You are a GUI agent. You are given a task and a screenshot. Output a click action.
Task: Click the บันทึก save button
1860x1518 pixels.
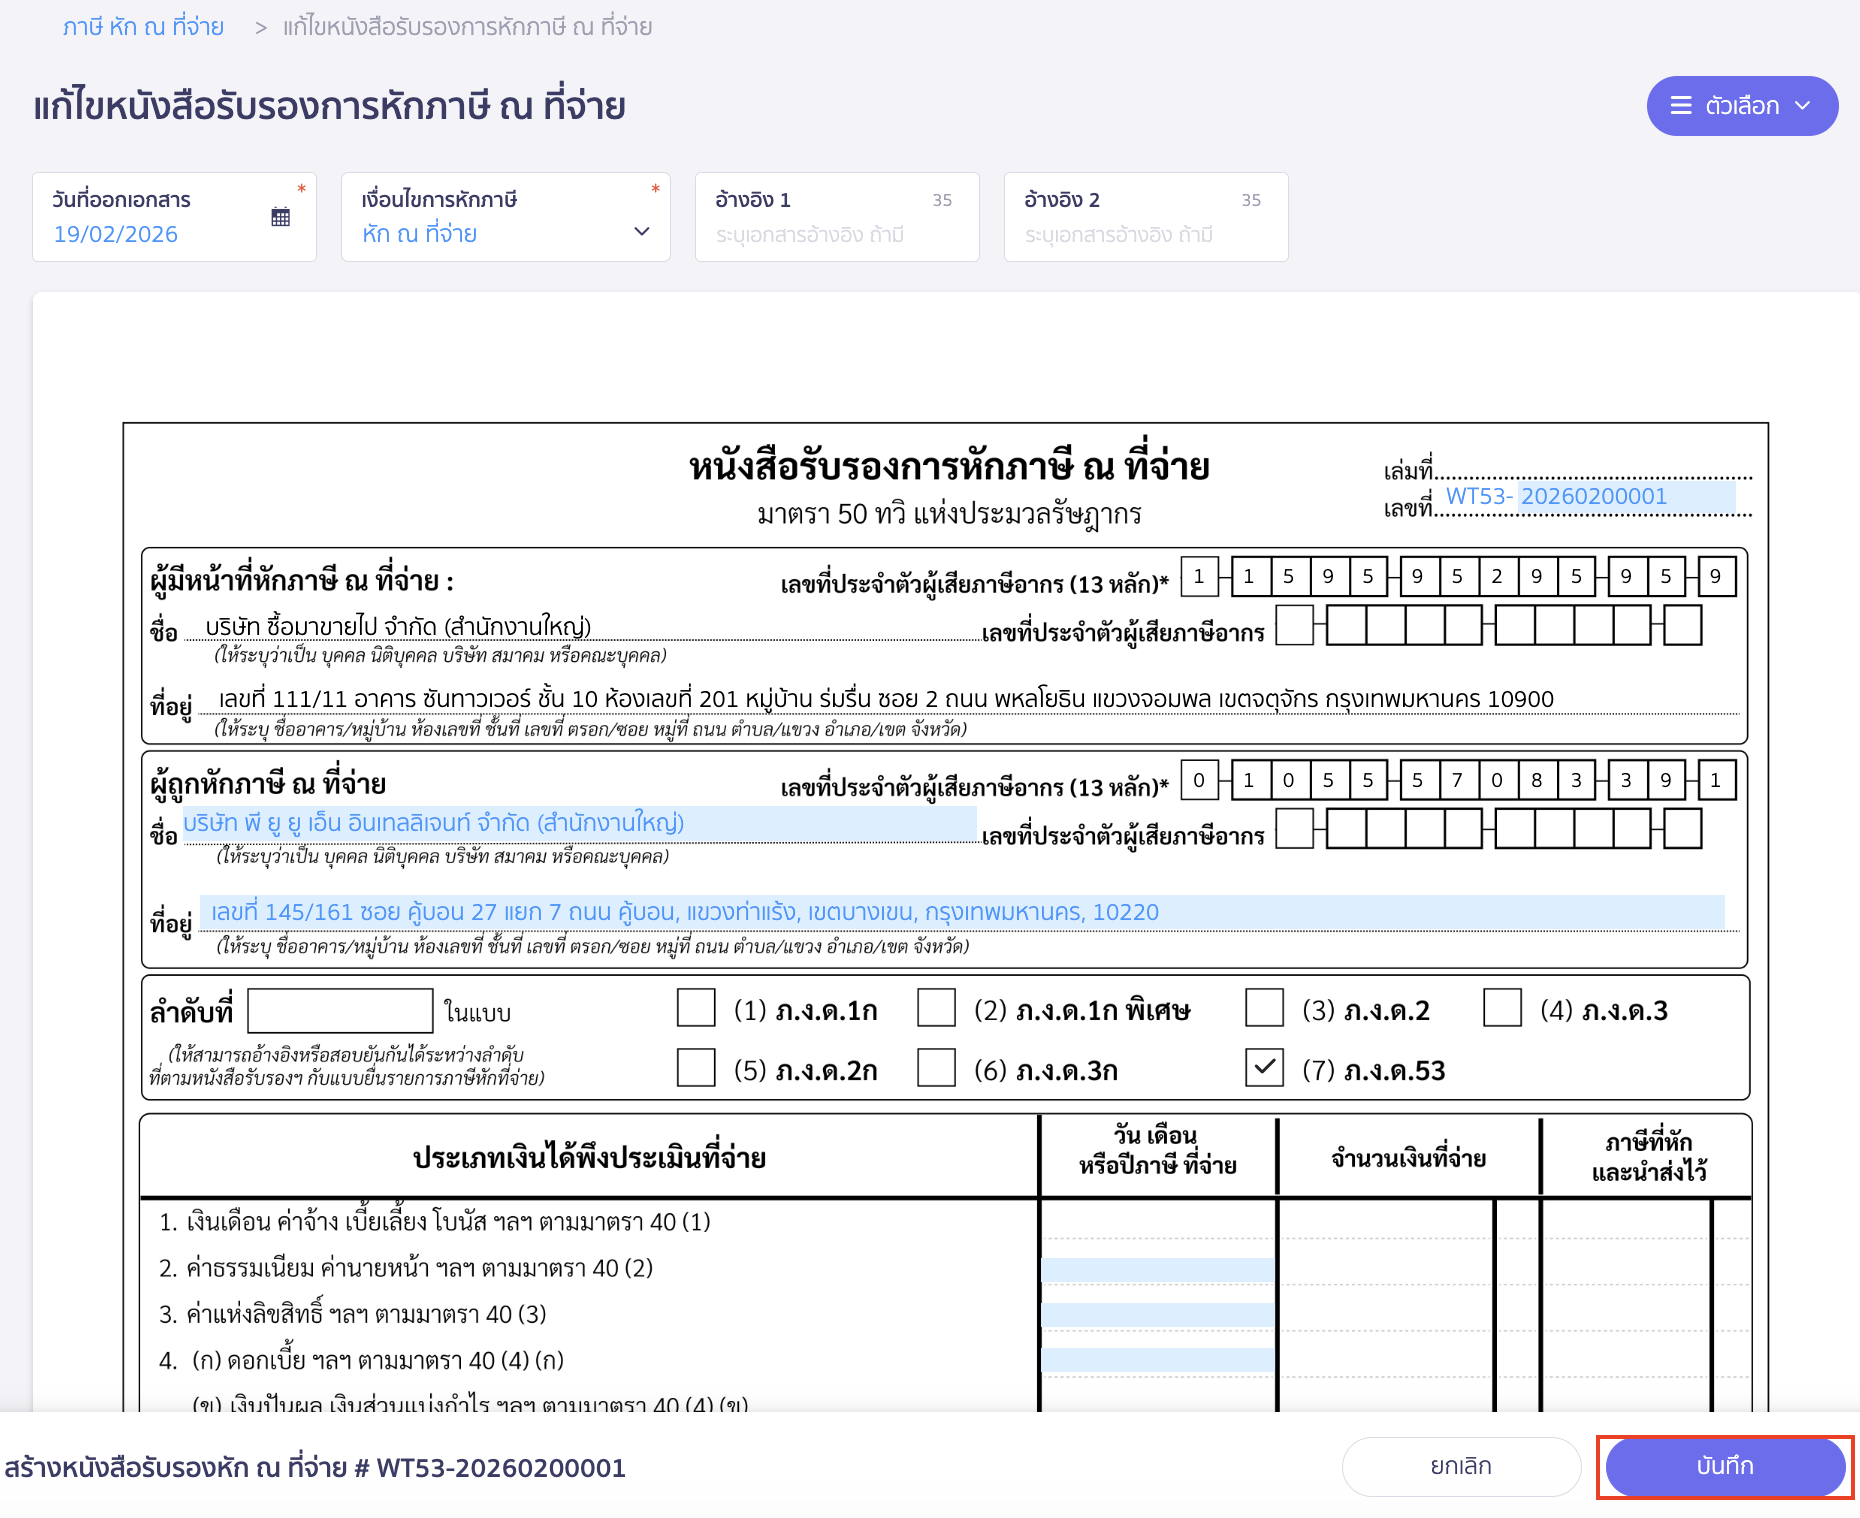coord(1725,1466)
